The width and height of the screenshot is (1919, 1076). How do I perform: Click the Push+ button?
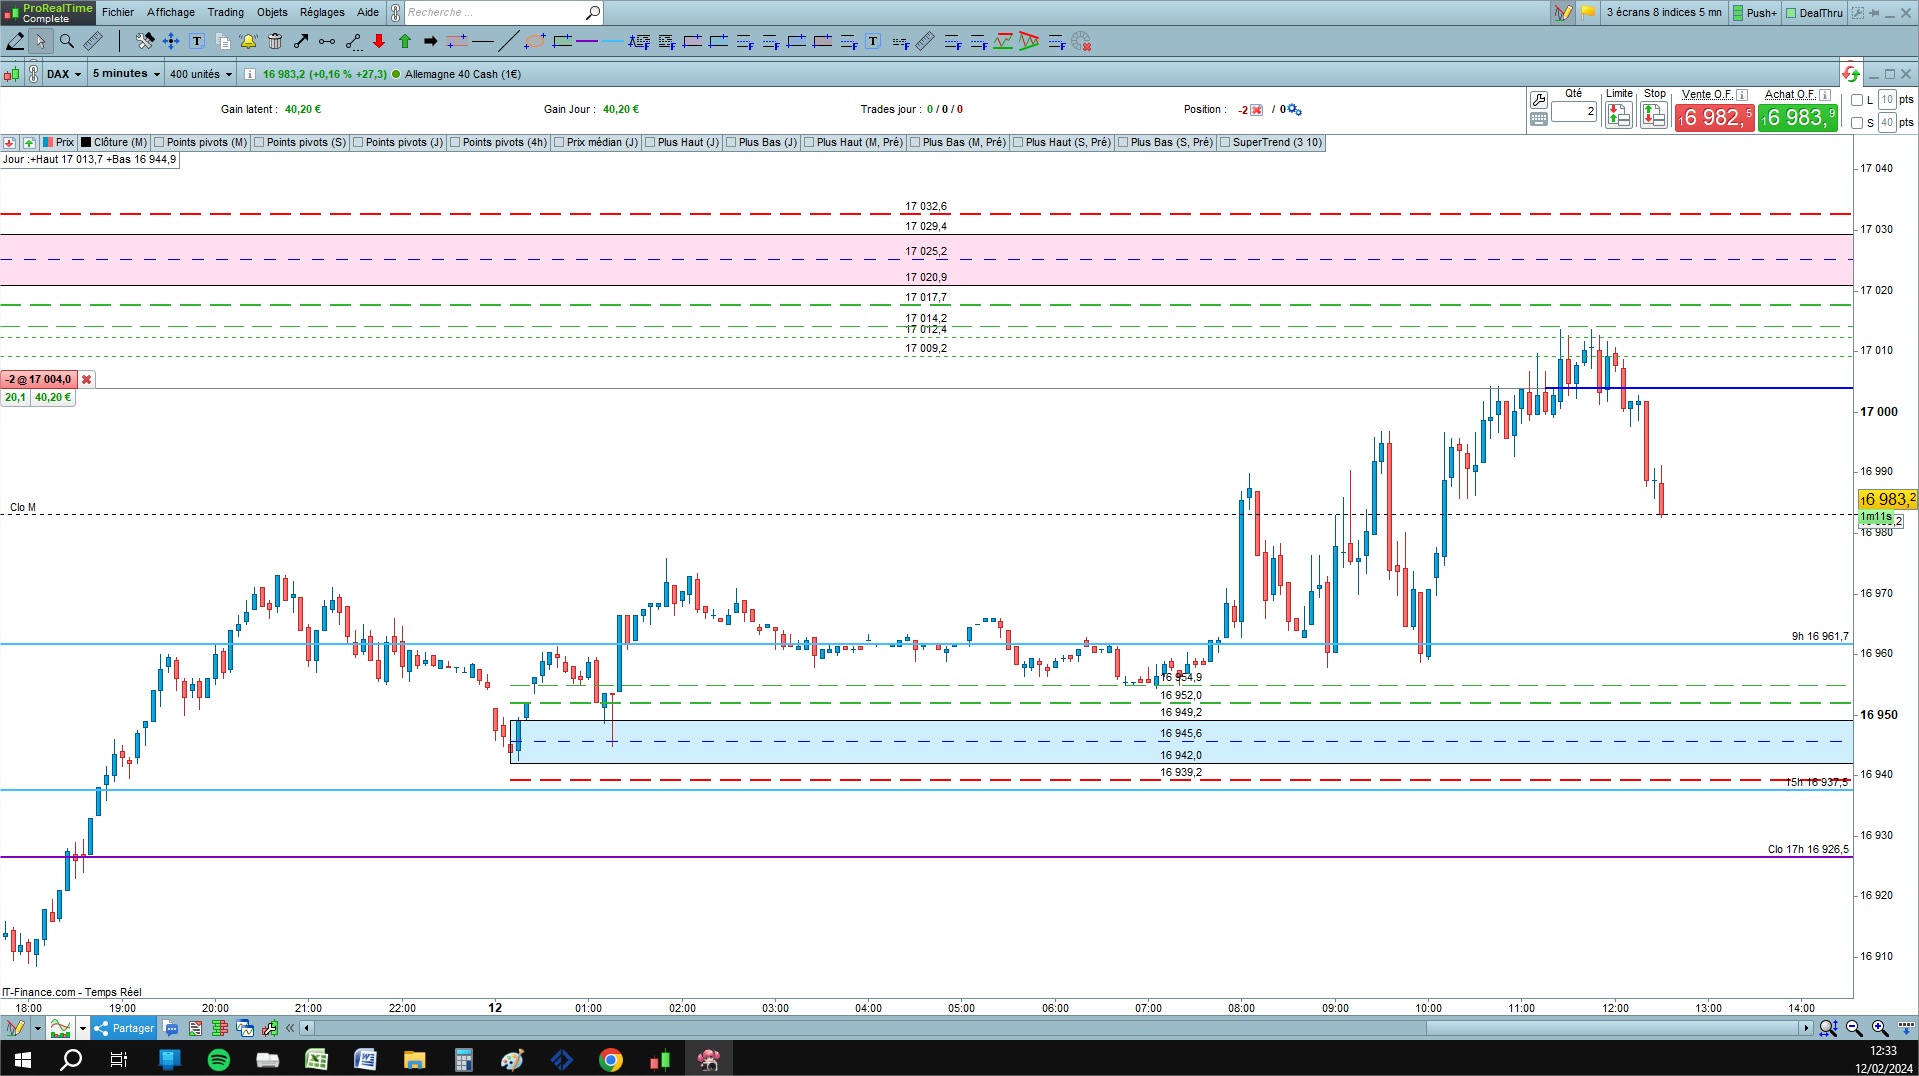[1755, 13]
